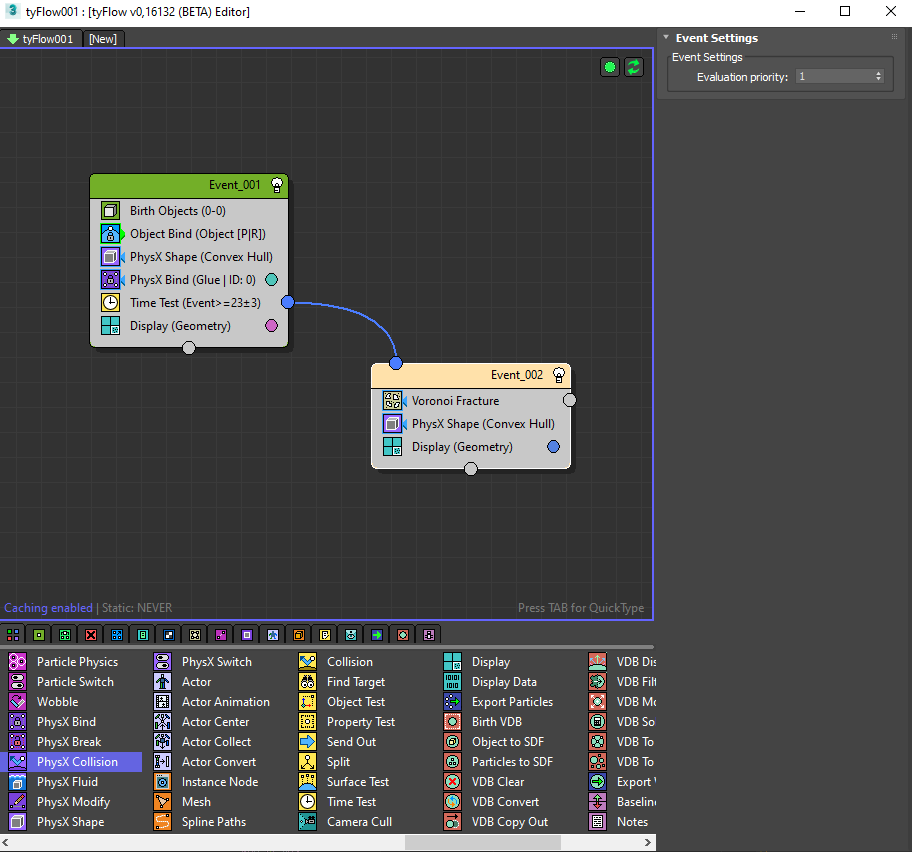The height and width of the screenshot is (852, 912).
Task: Toggle the Event_002 lightbulb
Action: coord(559,375)
